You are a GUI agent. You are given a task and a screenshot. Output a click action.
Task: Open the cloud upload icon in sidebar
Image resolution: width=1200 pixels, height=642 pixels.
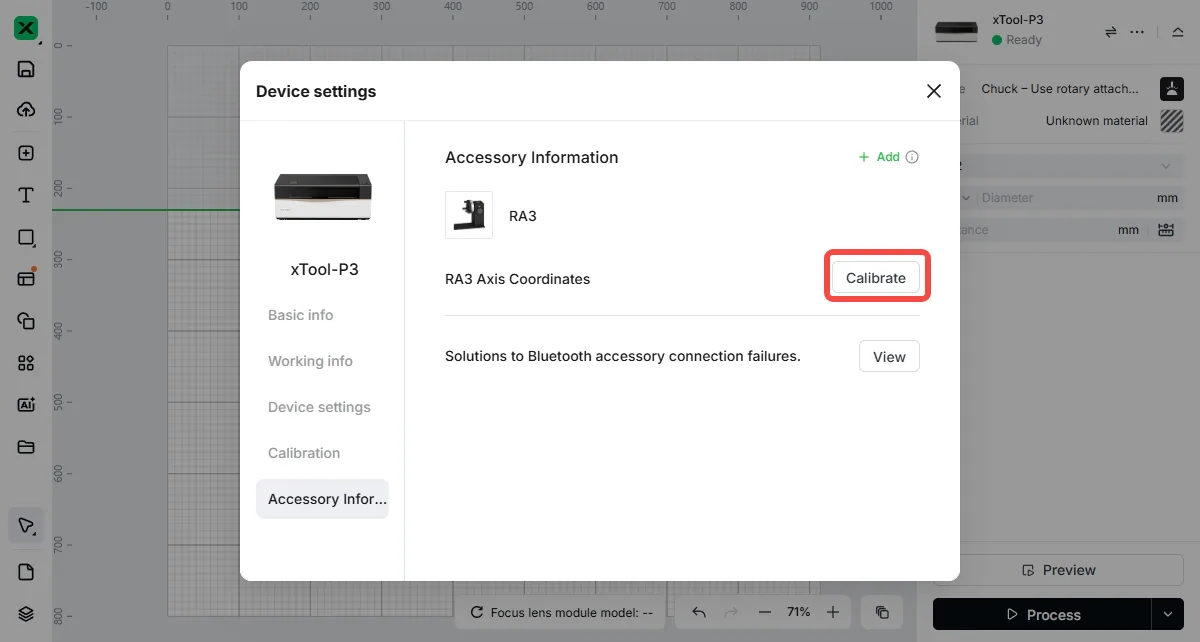click(x=26, y=110)
